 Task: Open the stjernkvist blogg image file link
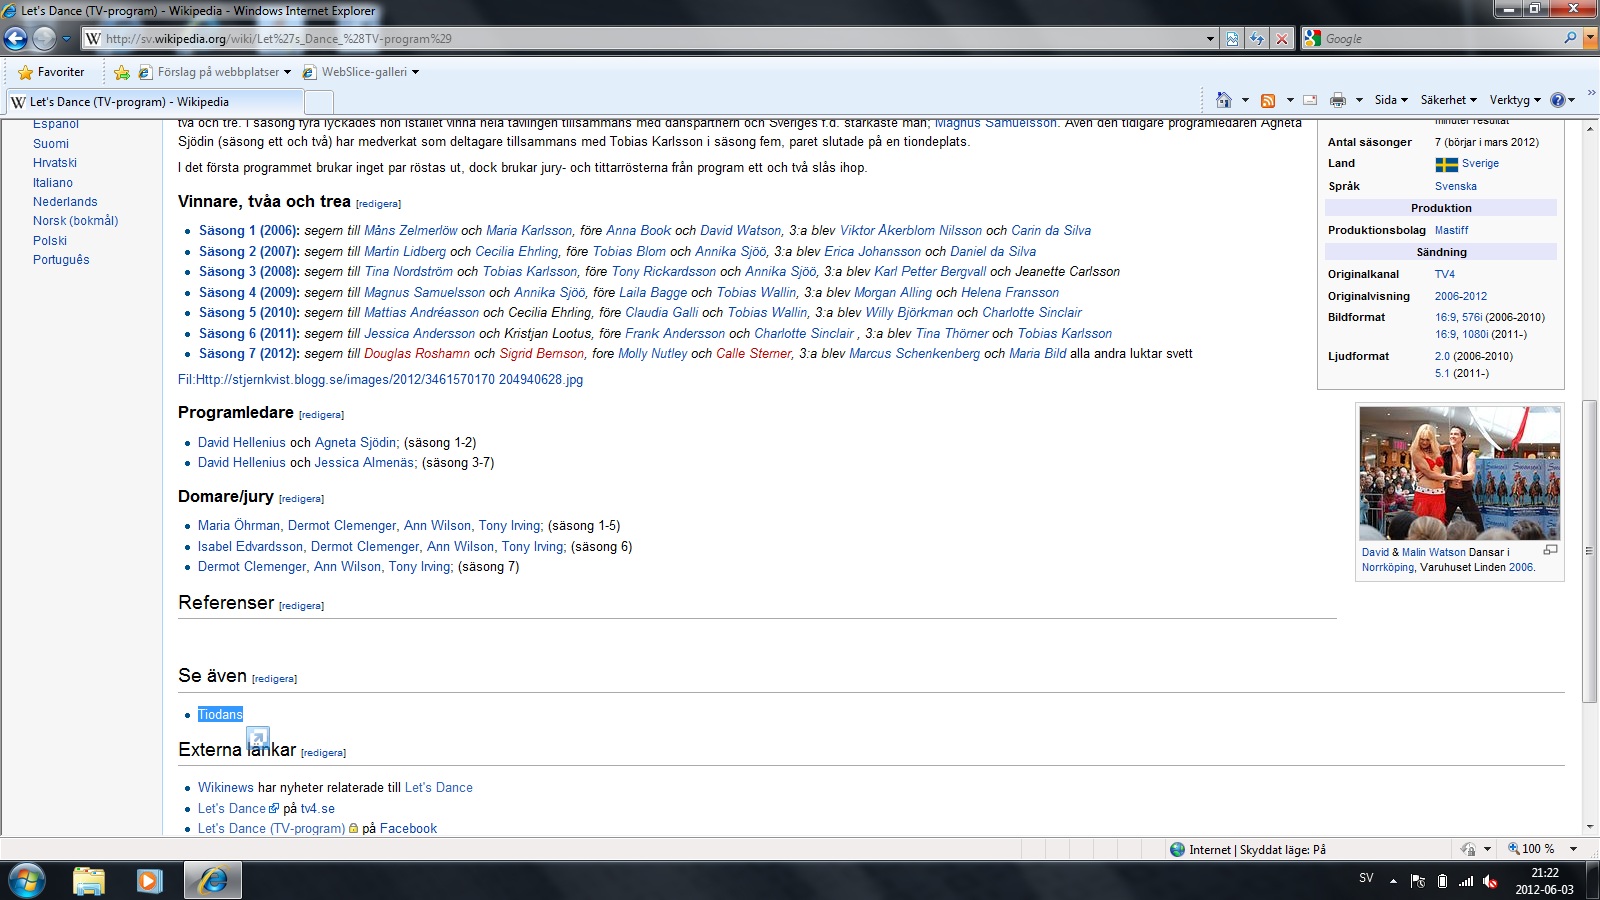pyautogui.click(x=380, y=380)
